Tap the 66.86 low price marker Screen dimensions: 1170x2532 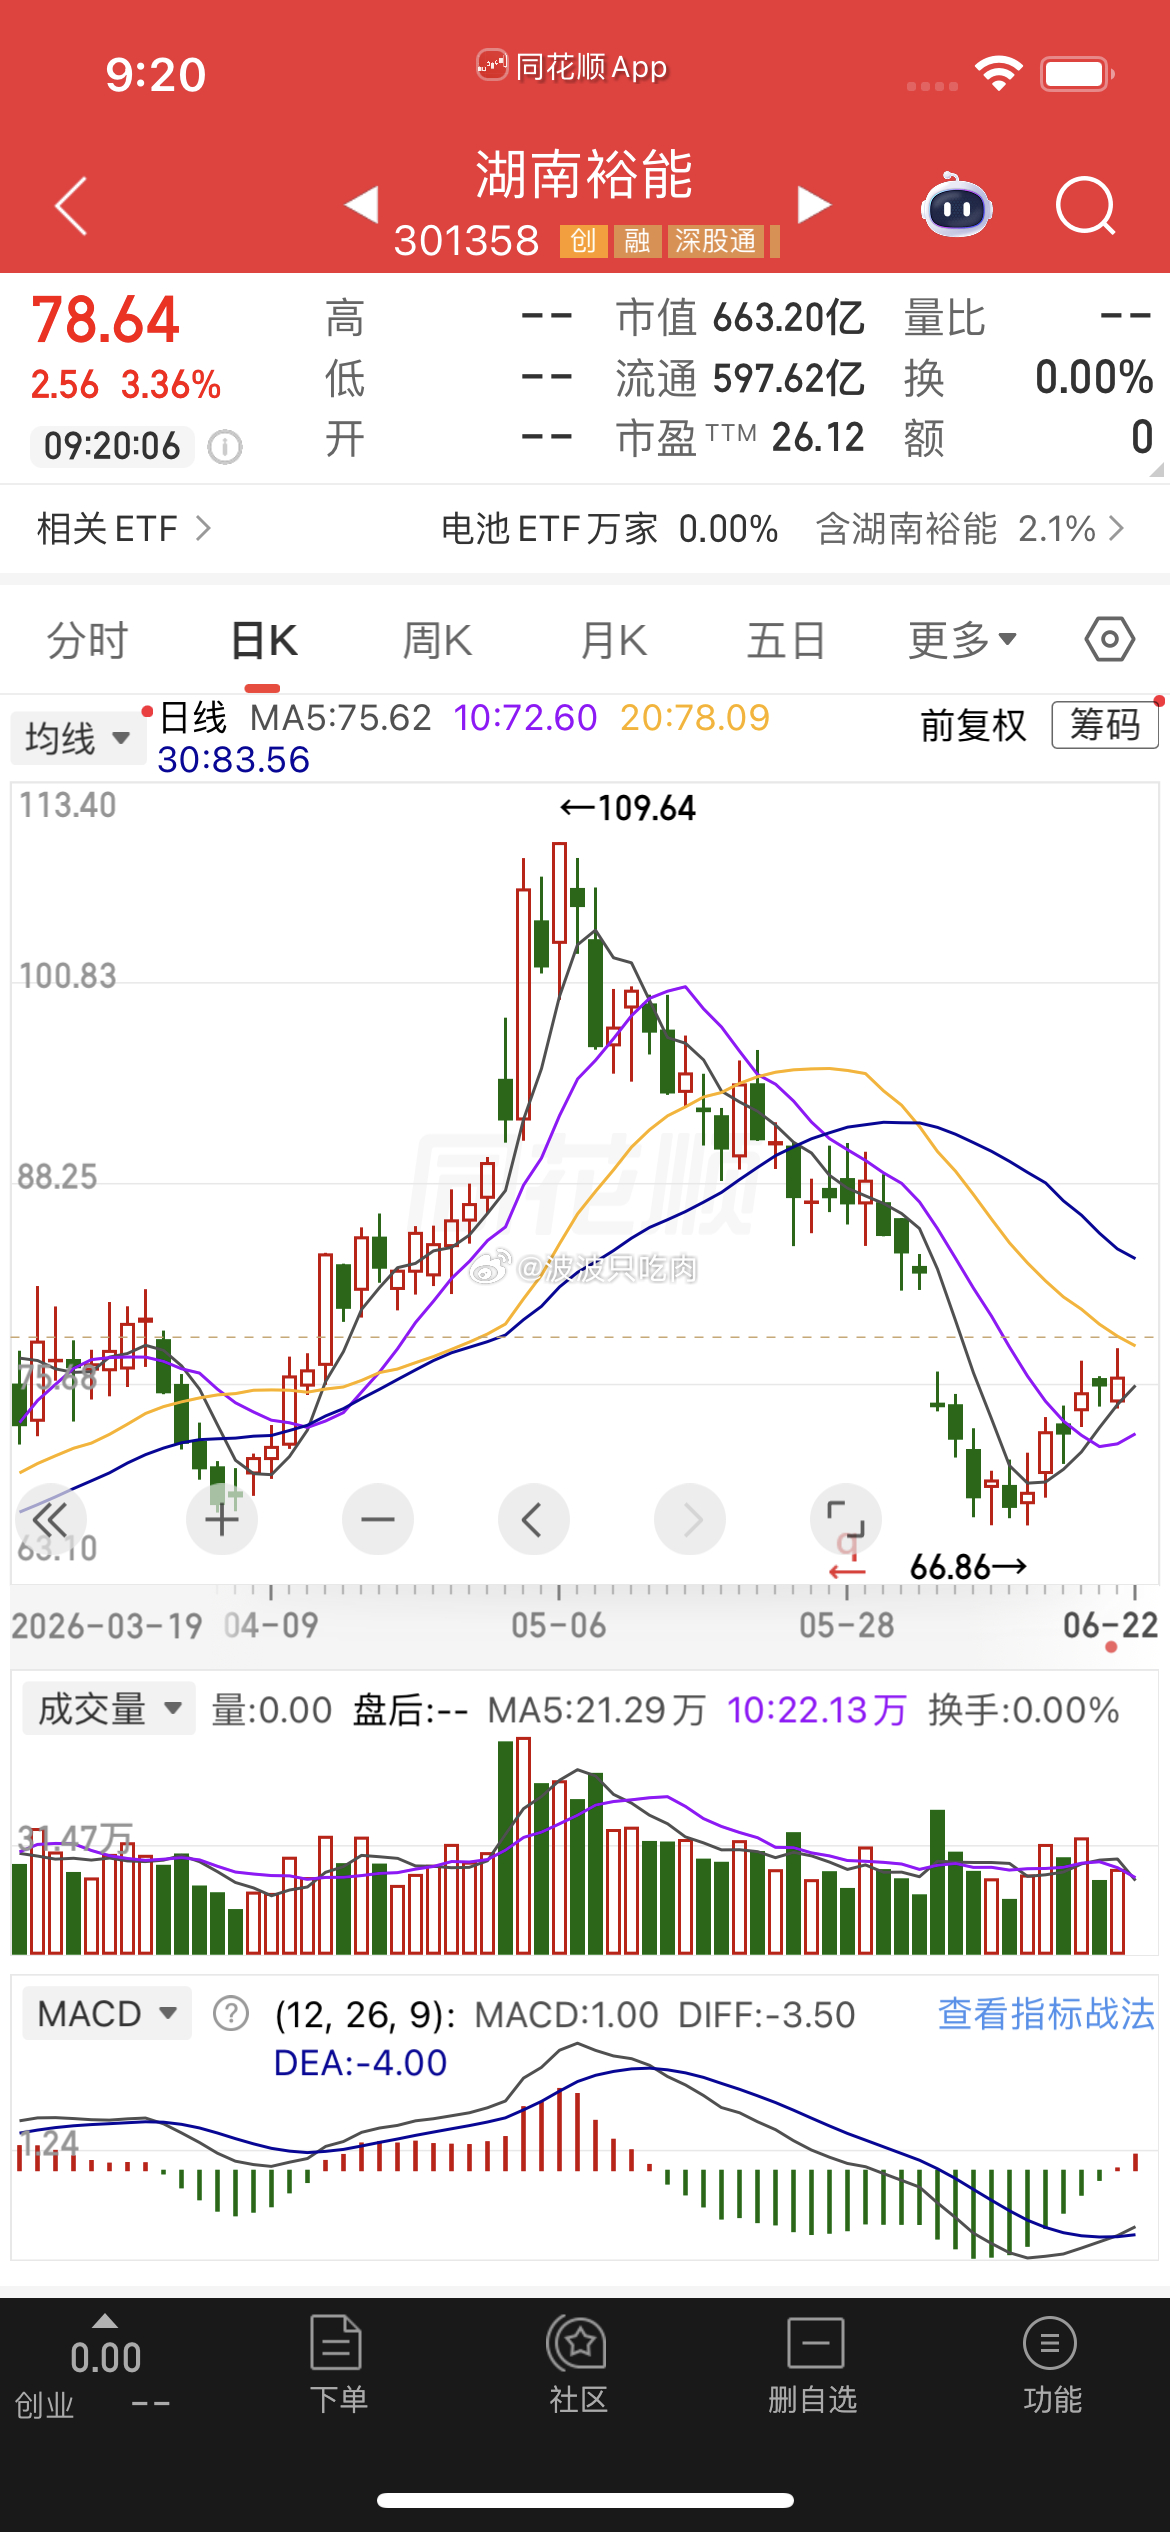(x=968, y=1567)
